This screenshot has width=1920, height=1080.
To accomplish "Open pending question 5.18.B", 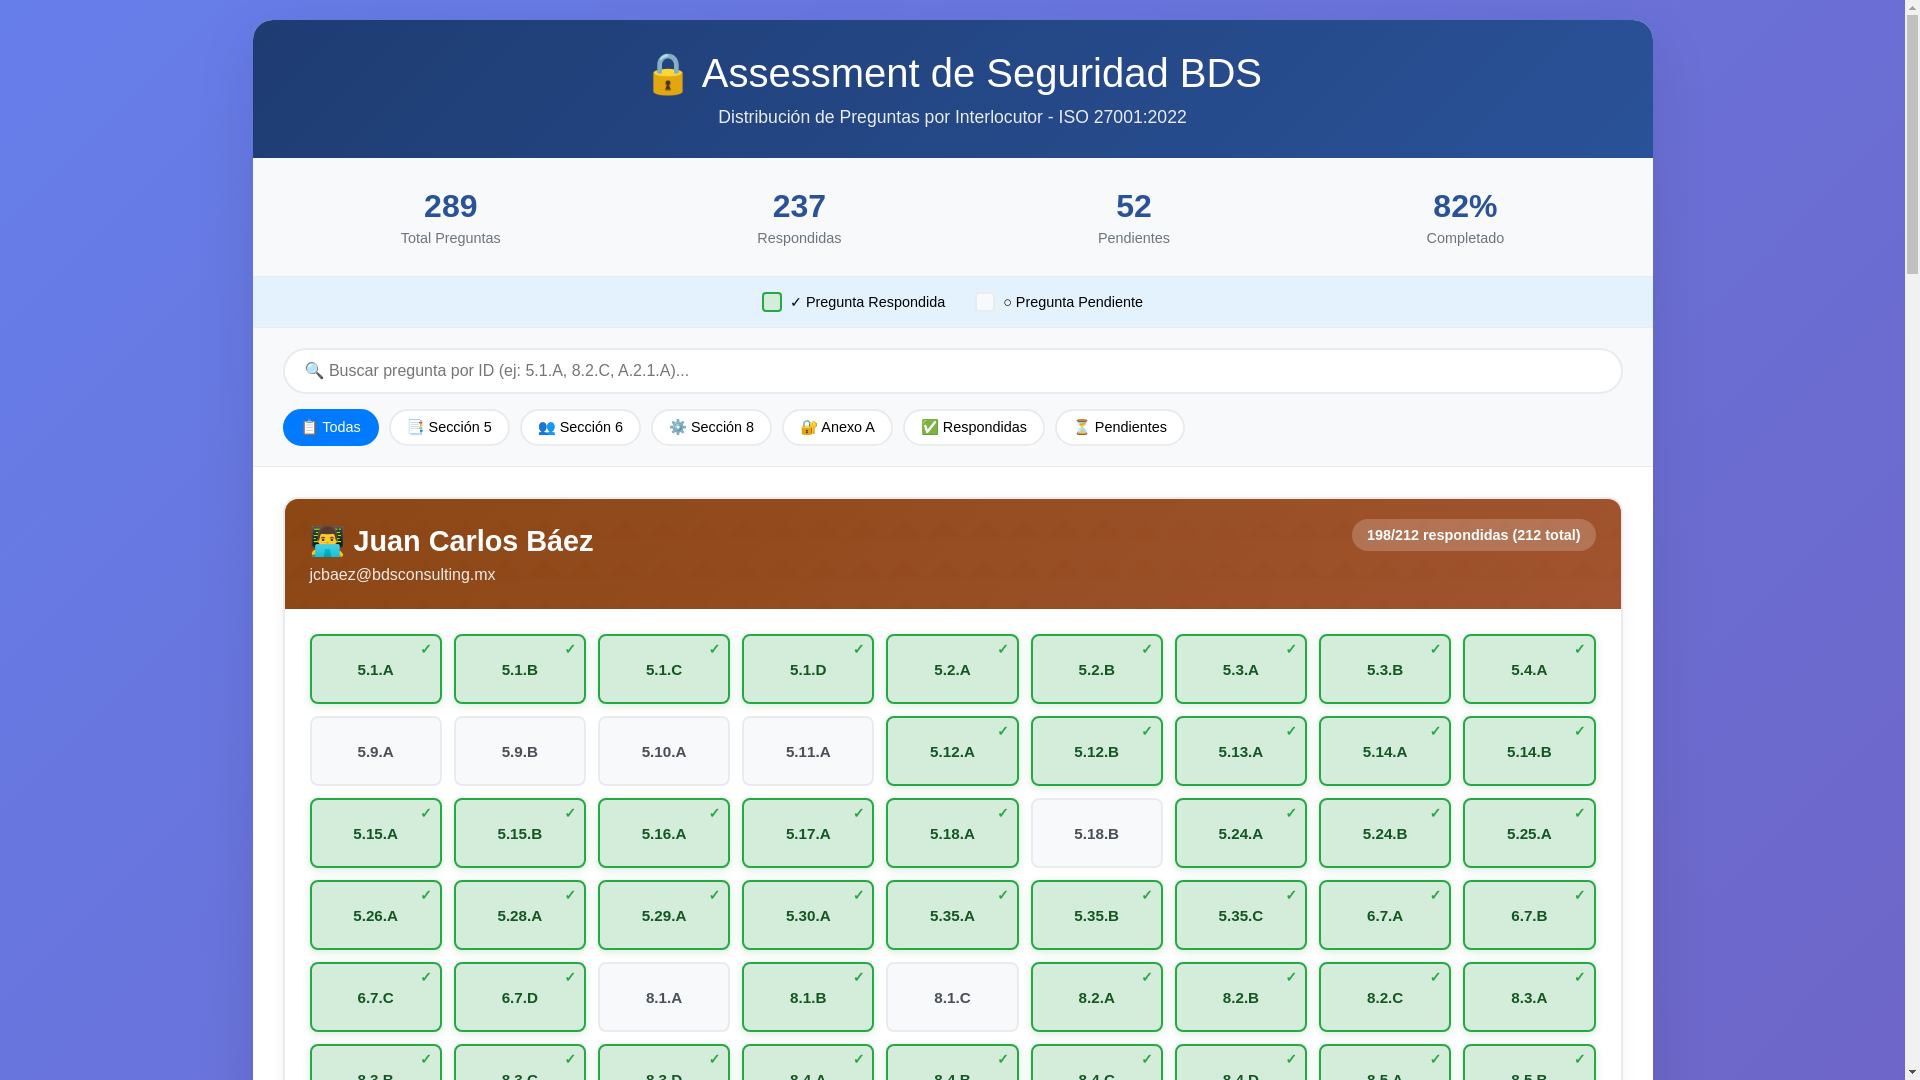I will [1097, 833].
